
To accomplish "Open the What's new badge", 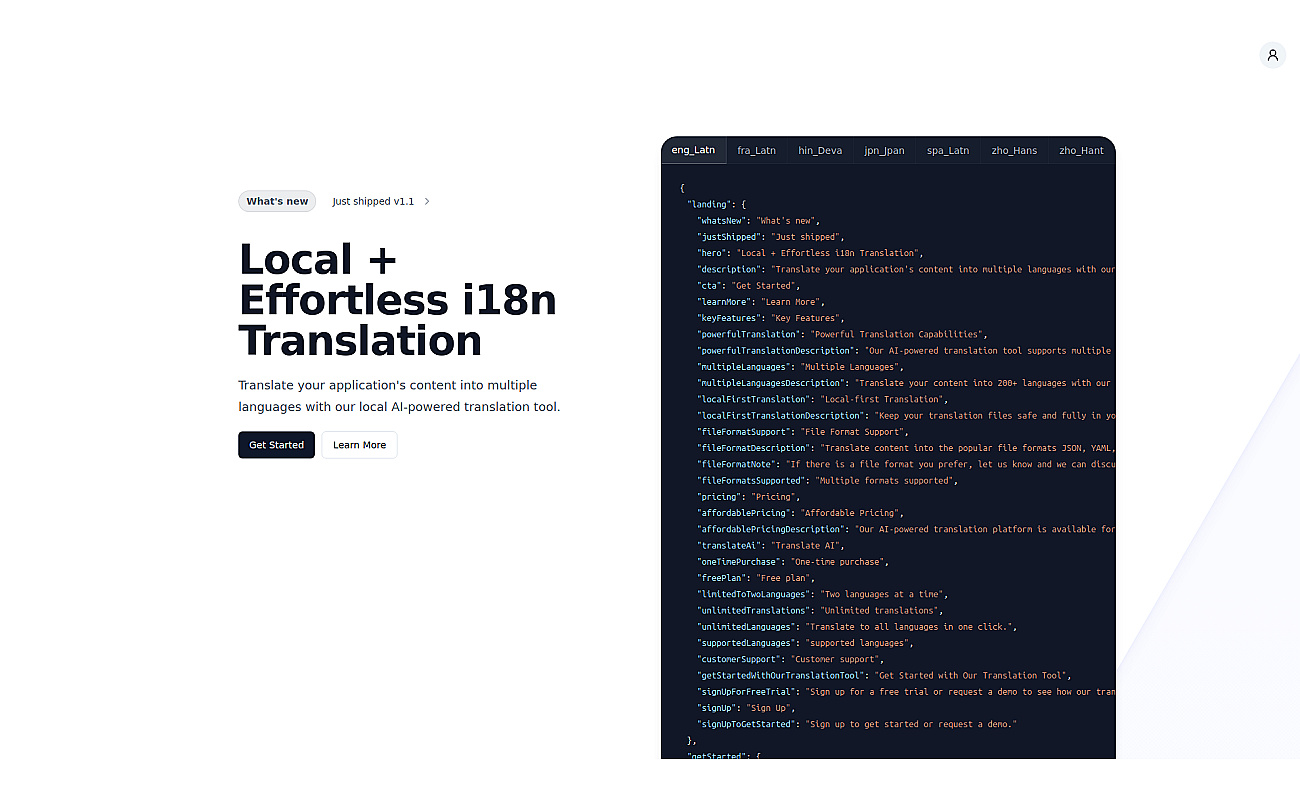I will [x=277, y=201].
